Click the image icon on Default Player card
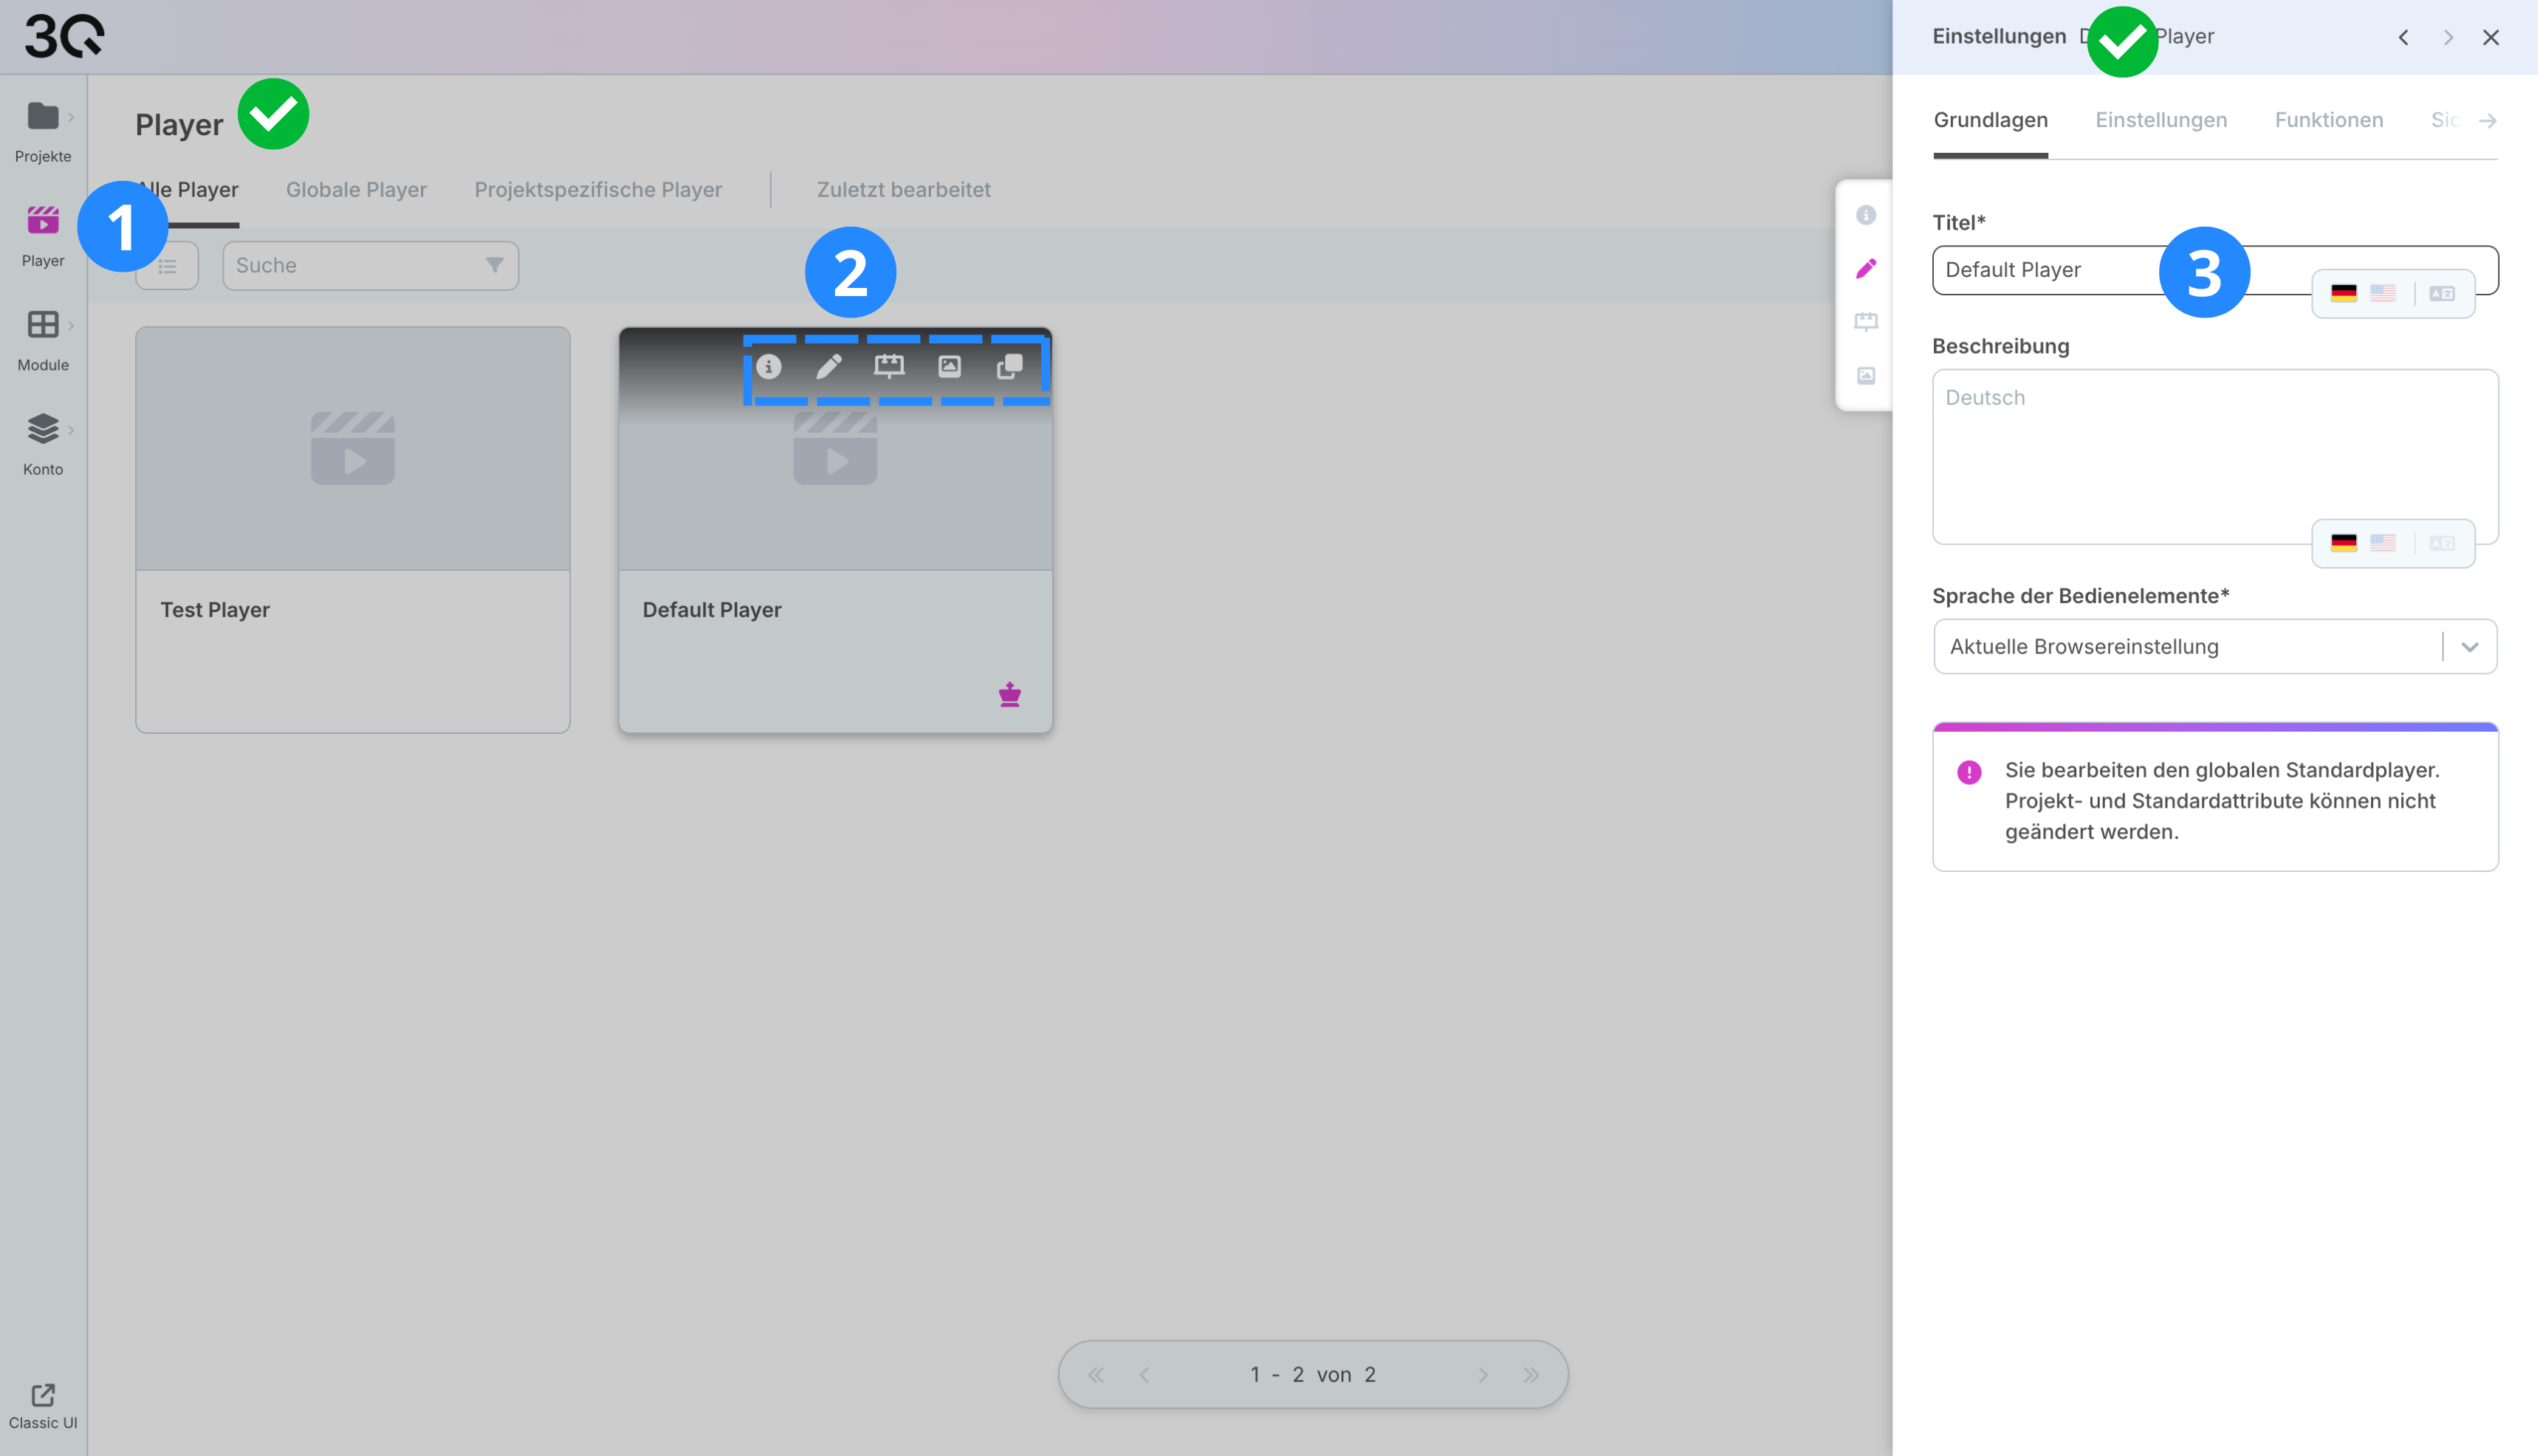The image size is (2540, 1456). pos(950,367)
